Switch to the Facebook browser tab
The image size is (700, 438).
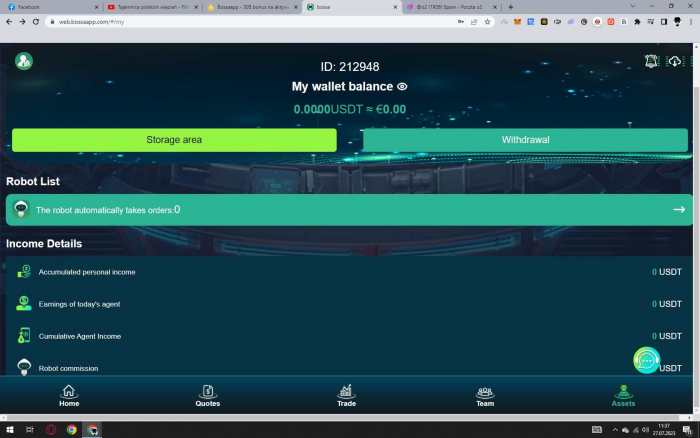tap(50, 7)
